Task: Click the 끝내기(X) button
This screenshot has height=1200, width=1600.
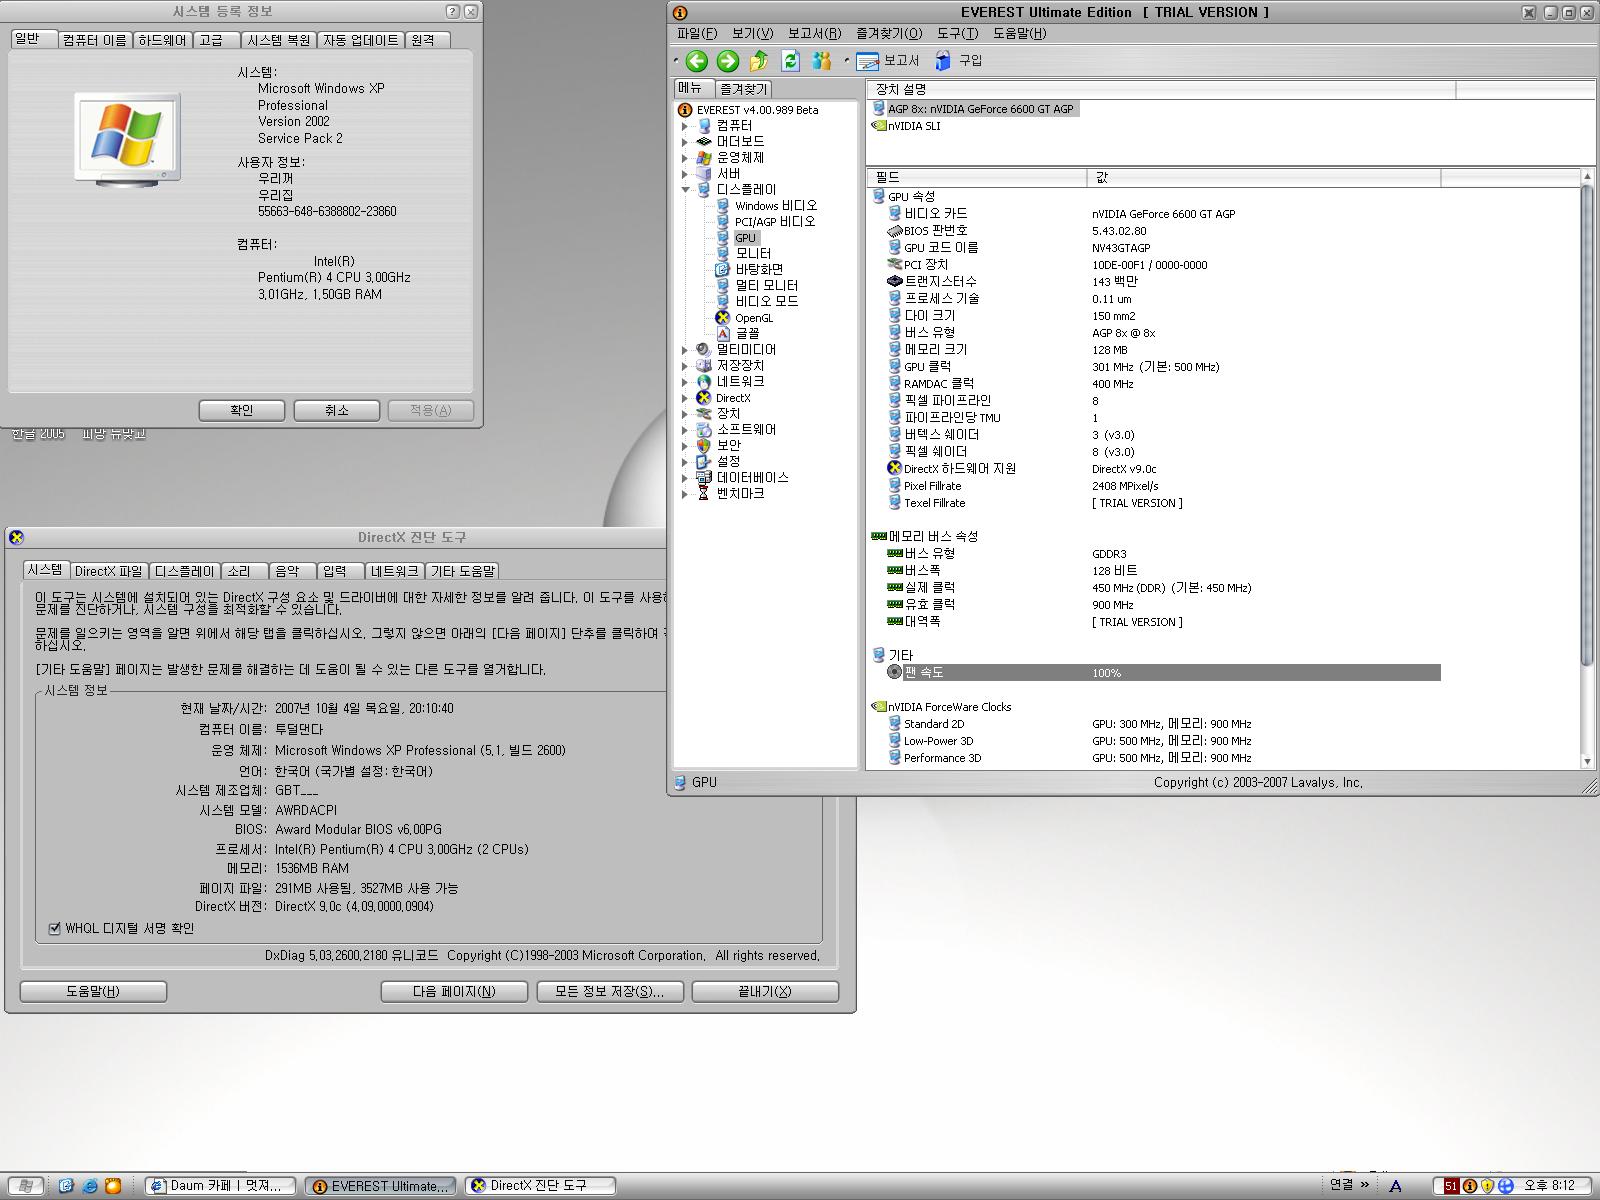Action: click(765, 991)
